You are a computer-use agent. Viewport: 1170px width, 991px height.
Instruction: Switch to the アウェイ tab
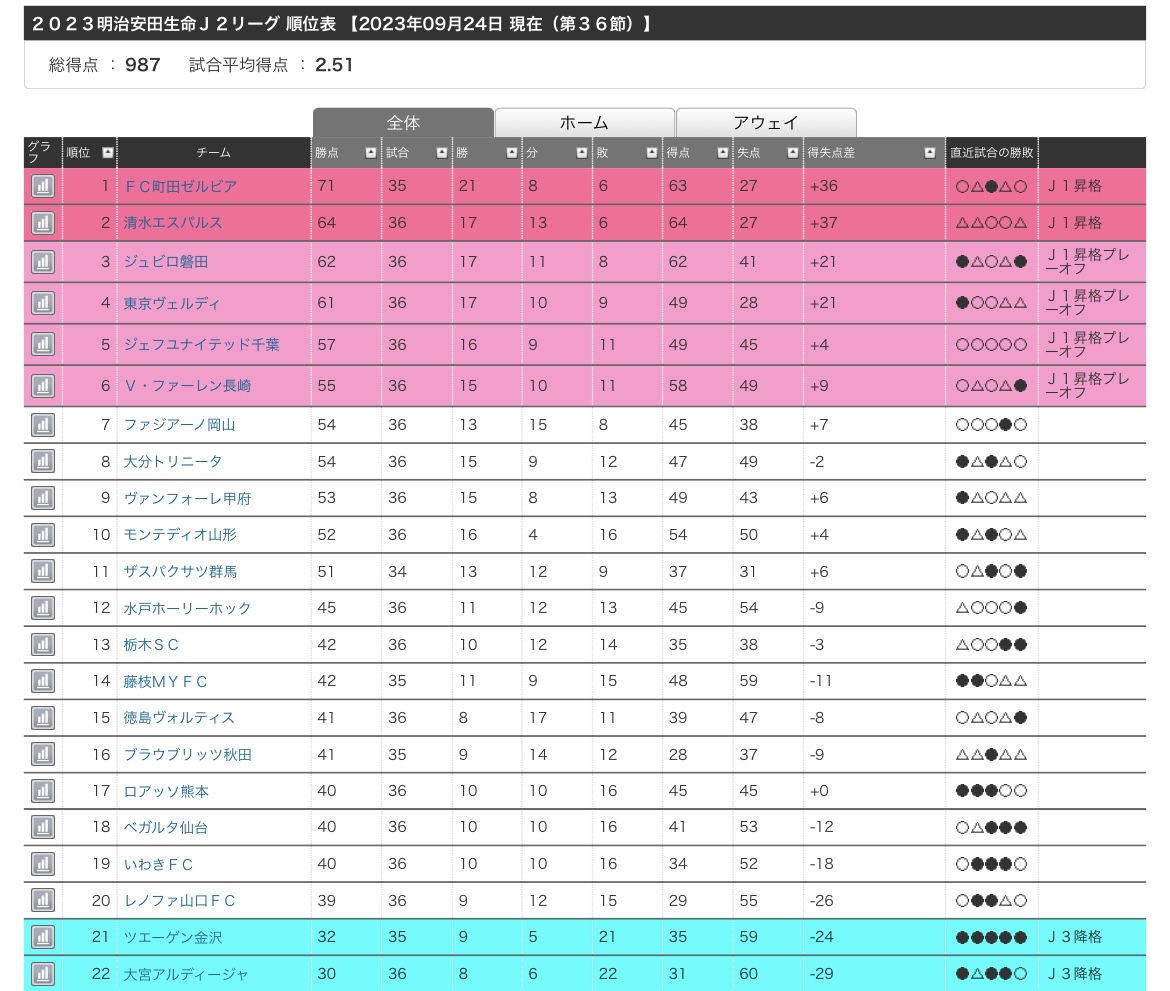(x=766, y=123)
